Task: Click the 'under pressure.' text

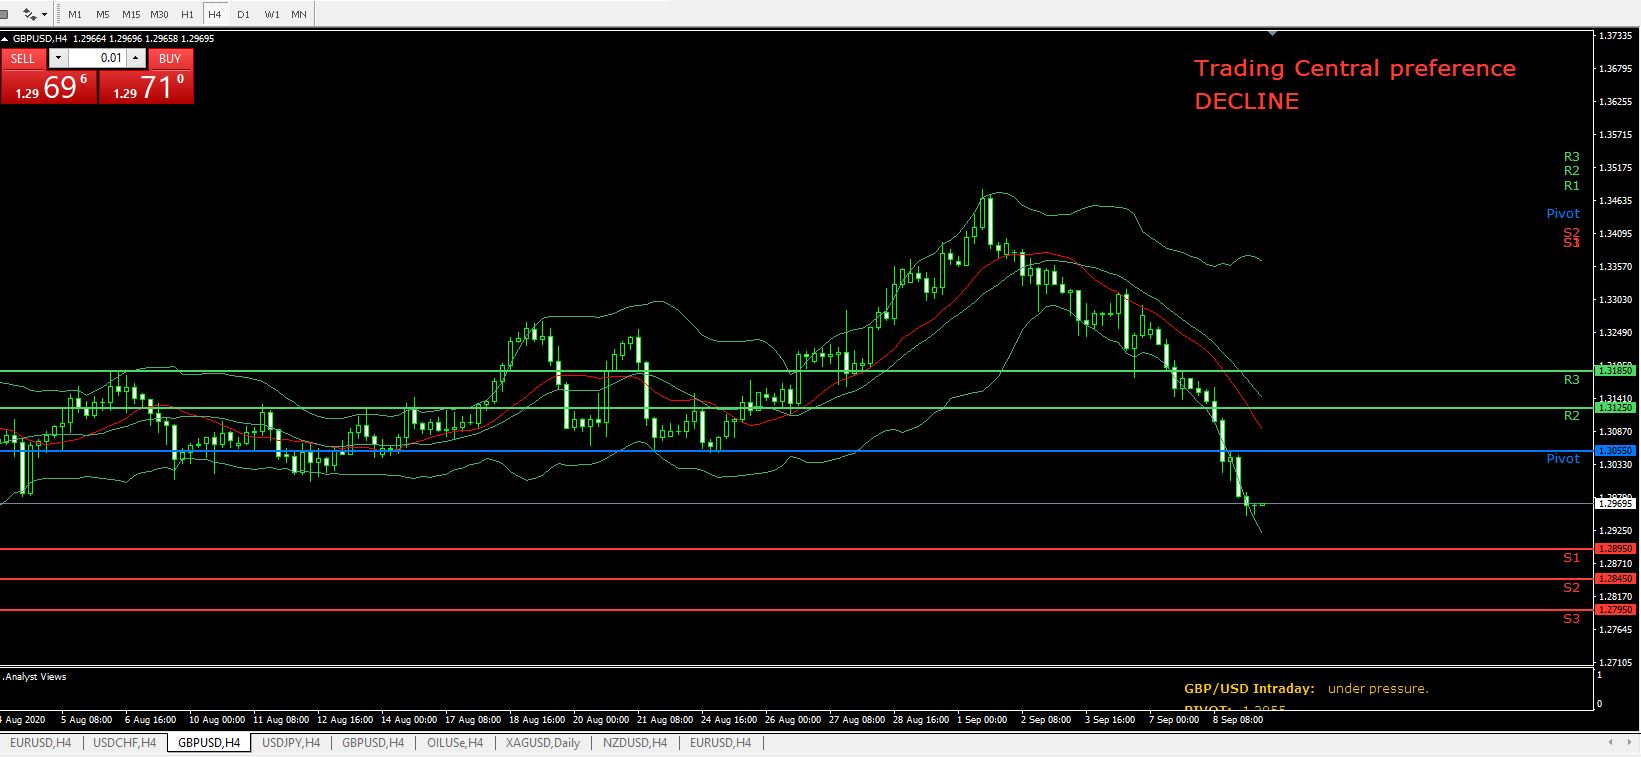Action: [x=1378, y=688]
